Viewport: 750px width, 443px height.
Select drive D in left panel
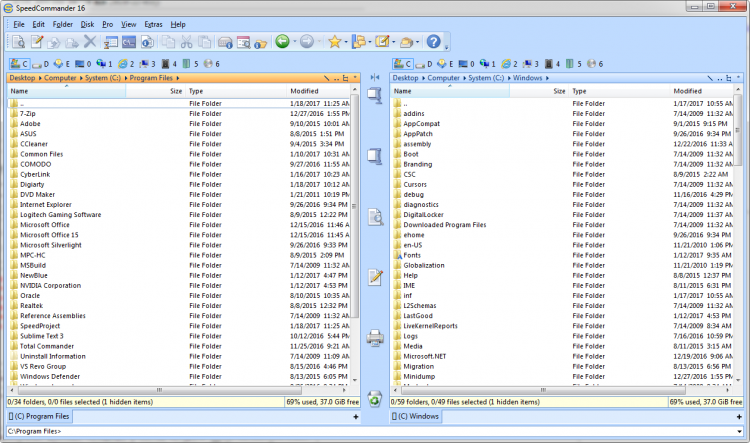(41, 64)
